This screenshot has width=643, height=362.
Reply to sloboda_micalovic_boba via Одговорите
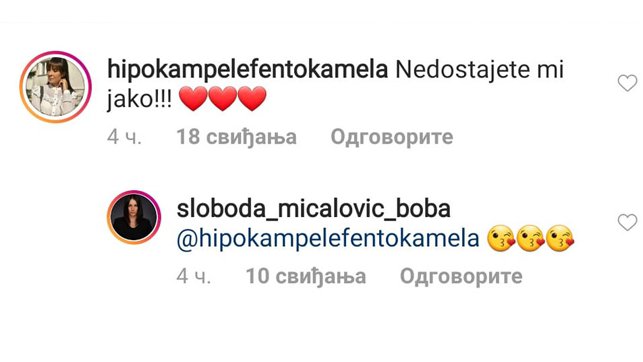[x=461, y=276]
